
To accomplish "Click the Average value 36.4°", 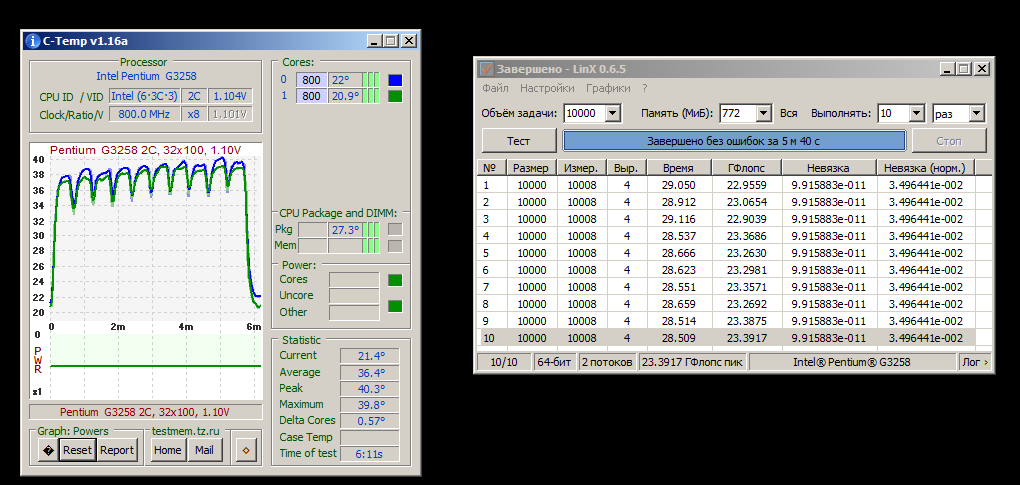I will [x=369, y=373].
